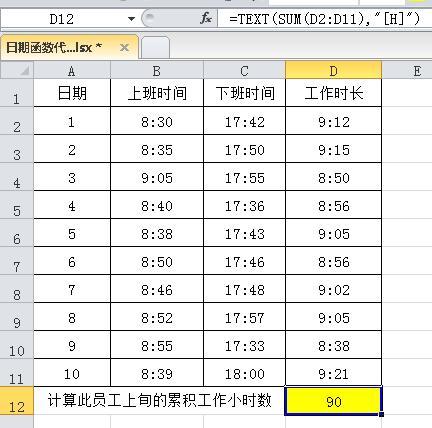432x428 pixels.
Task: Select row 7 header
Action: [17, 261]
